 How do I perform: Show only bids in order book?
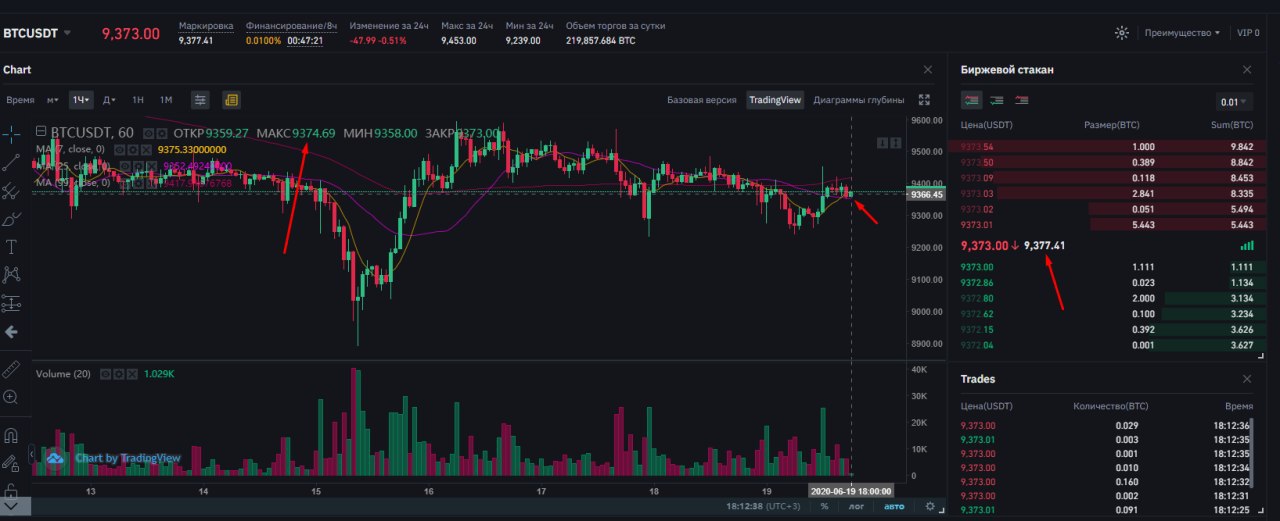pyautogui.click(x=997, y=100)
